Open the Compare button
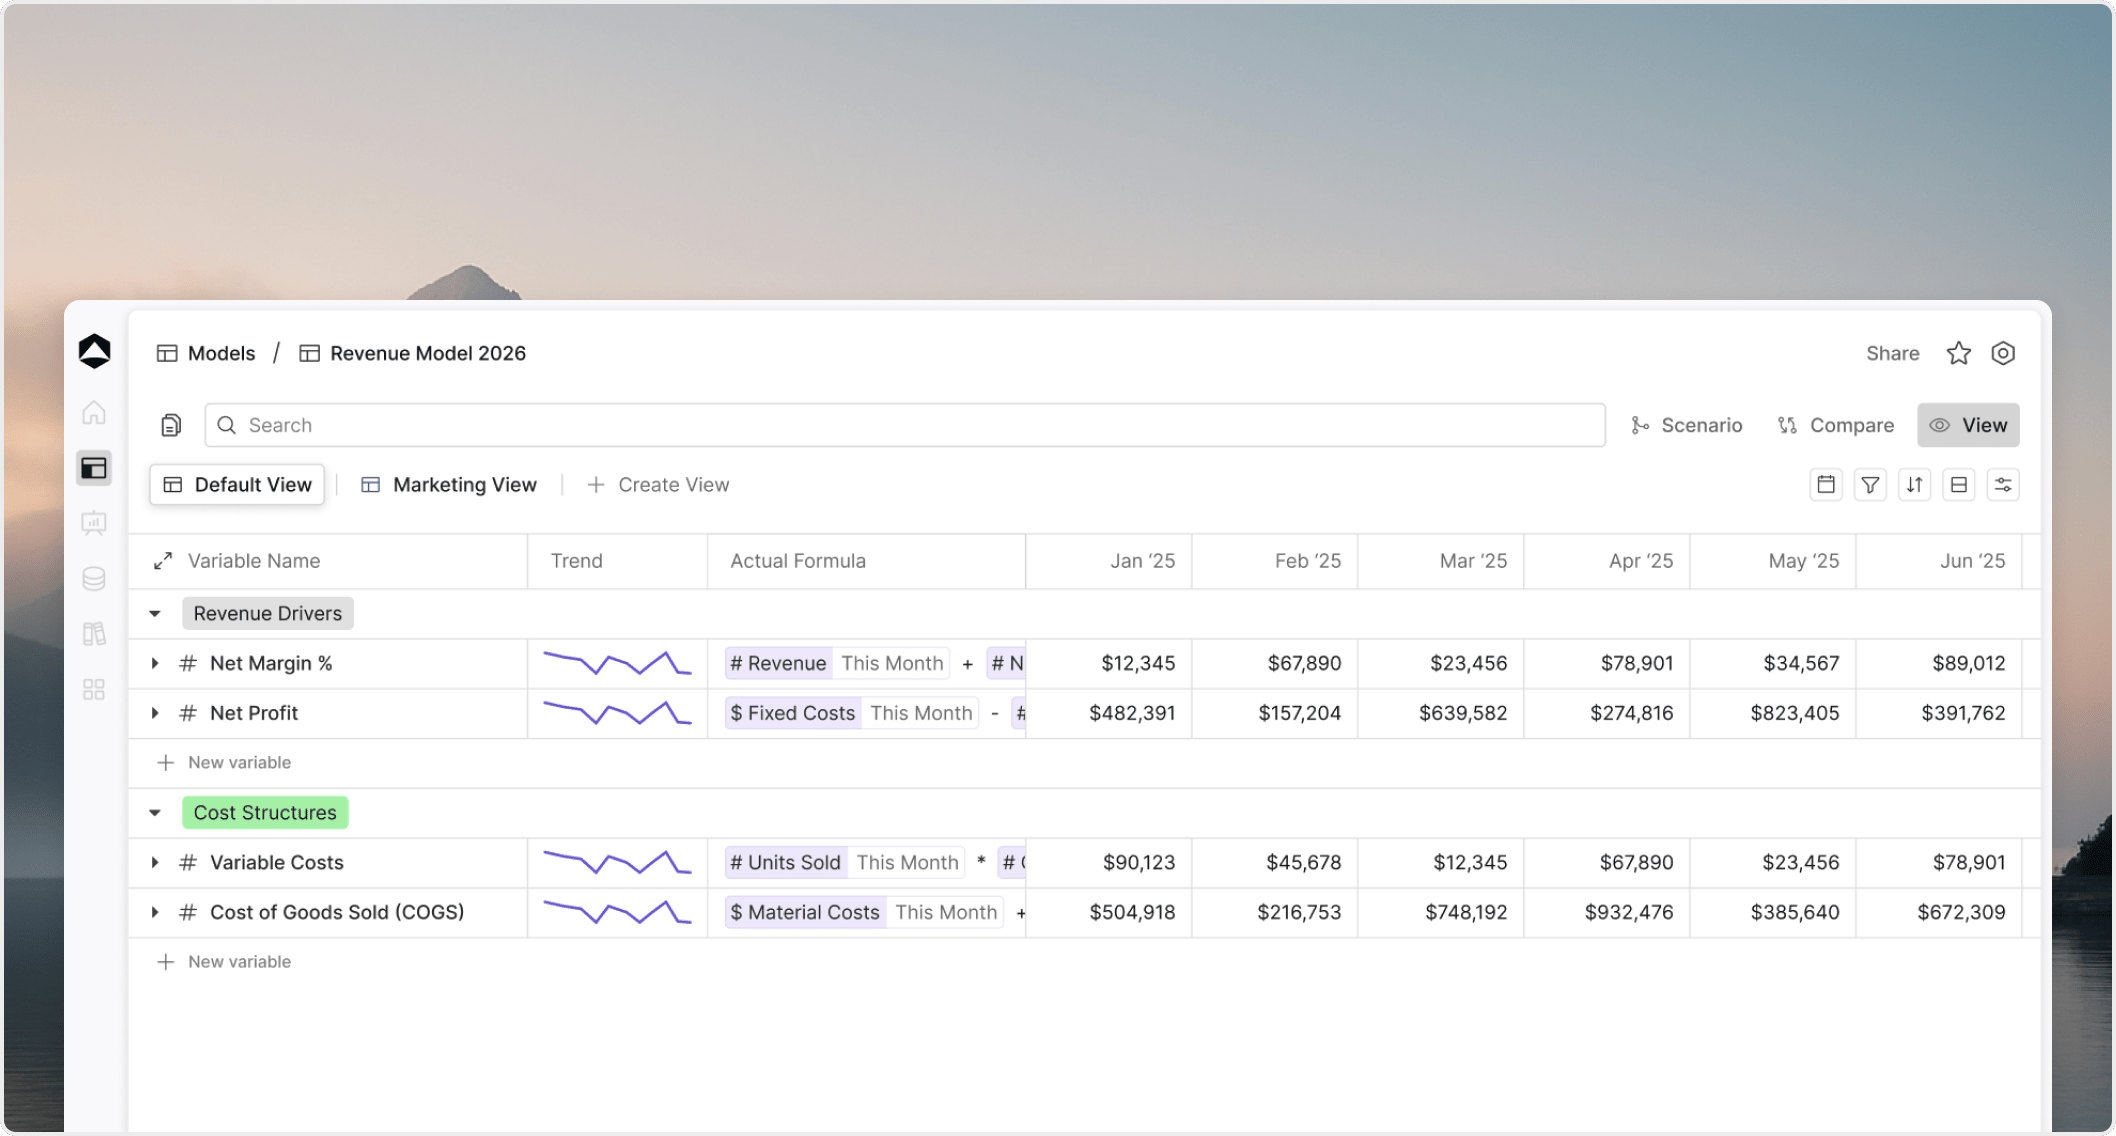 (x=1836, y=425)
